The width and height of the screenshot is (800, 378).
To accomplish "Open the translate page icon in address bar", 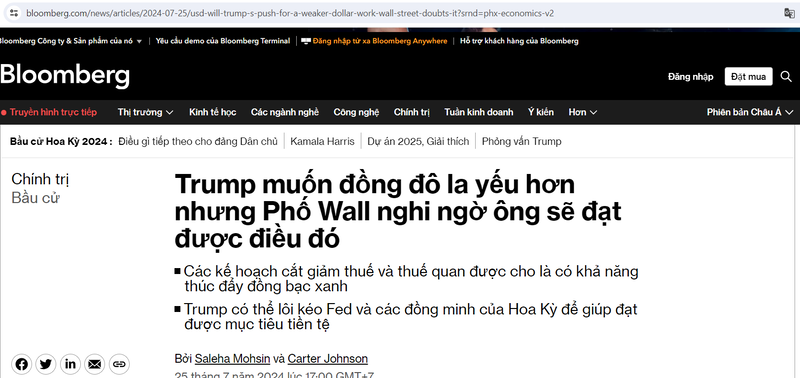I will pos(789,13).
